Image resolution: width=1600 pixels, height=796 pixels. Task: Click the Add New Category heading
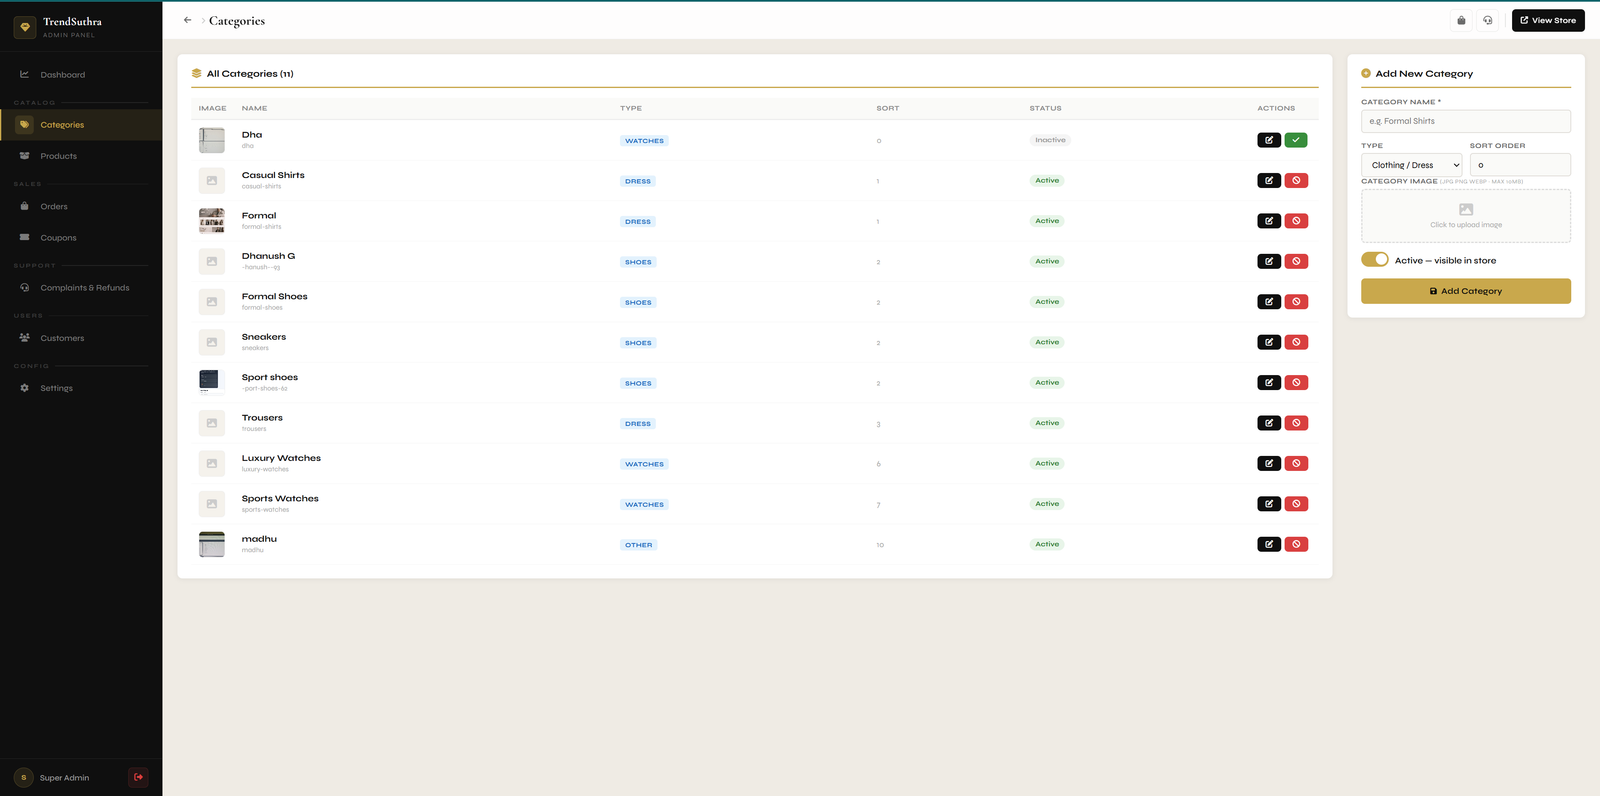1424,74
